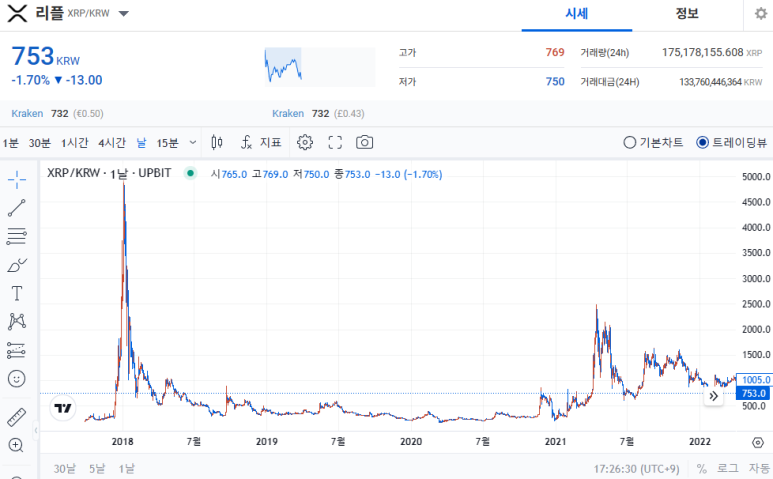Viewport: 773px width, 479px height.
Task: Click the XRP/KRW chart symbol title
Action: 109,173
